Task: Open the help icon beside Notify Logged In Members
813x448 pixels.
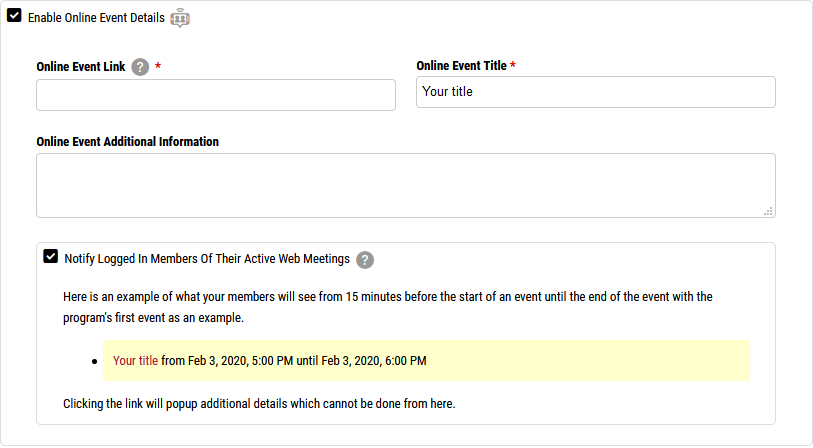Action: coord(365,259)
